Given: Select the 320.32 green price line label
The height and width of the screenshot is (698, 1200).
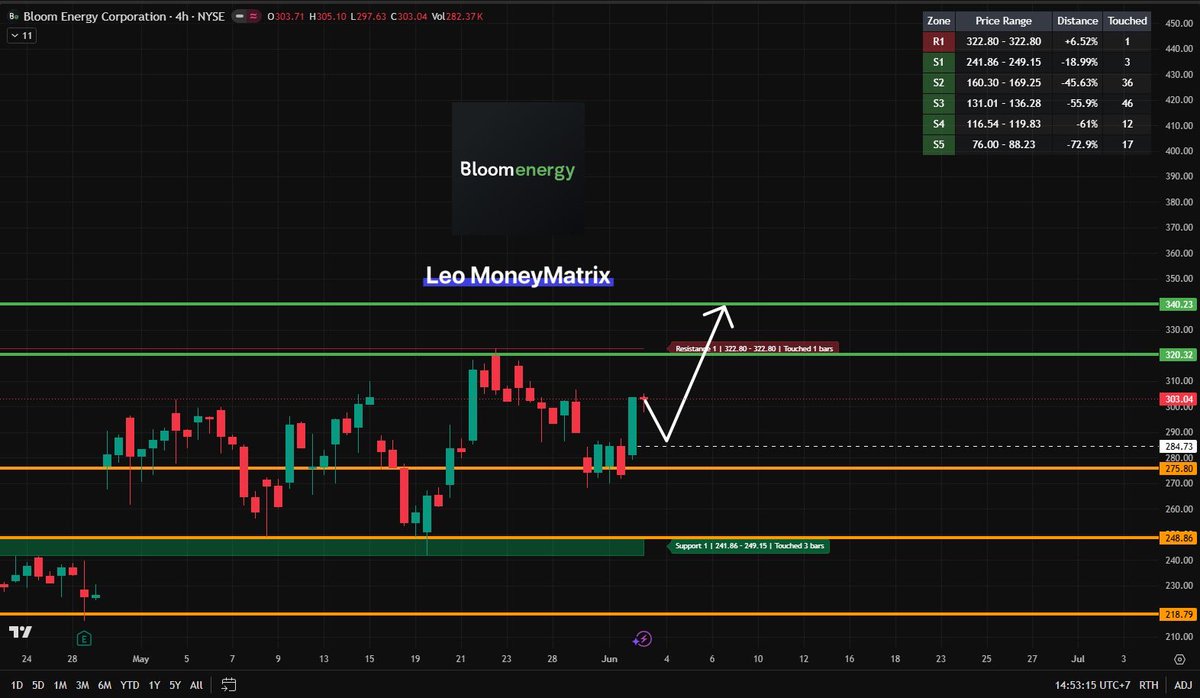Looking at the screenshot, I should [x=1178, y=355].
